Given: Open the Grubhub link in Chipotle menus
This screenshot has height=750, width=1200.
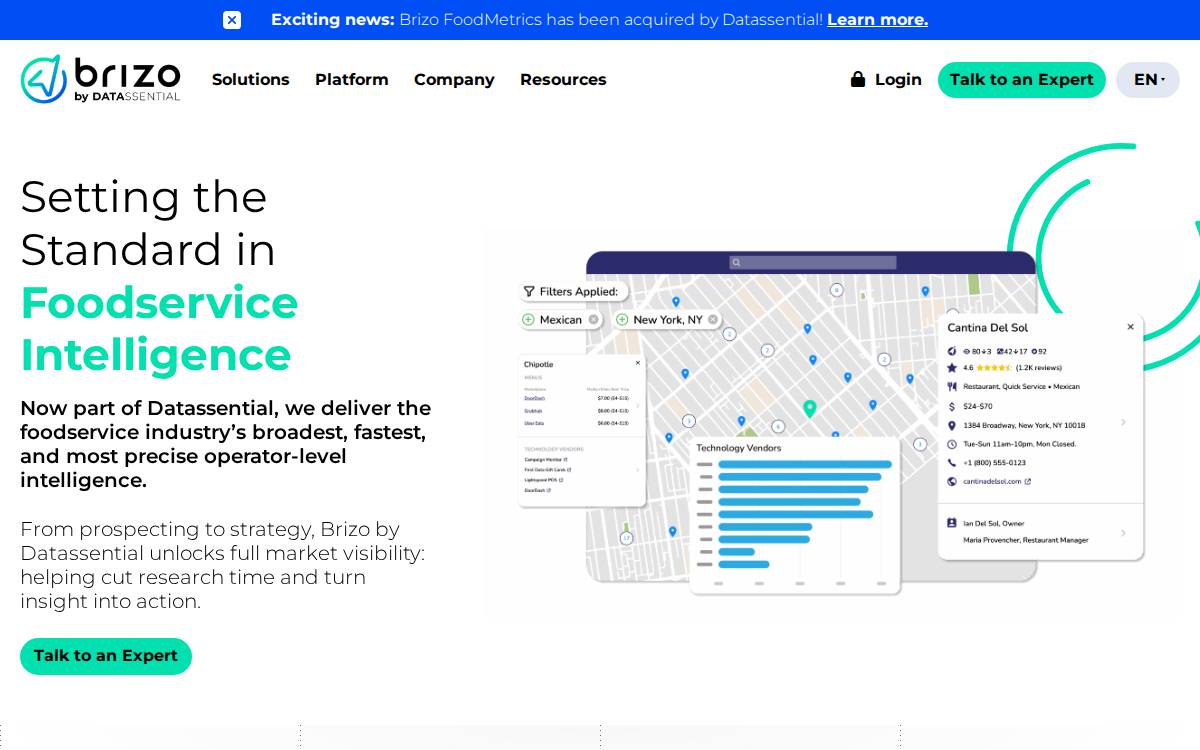Looking at the screenshot, I should [533, 411].
